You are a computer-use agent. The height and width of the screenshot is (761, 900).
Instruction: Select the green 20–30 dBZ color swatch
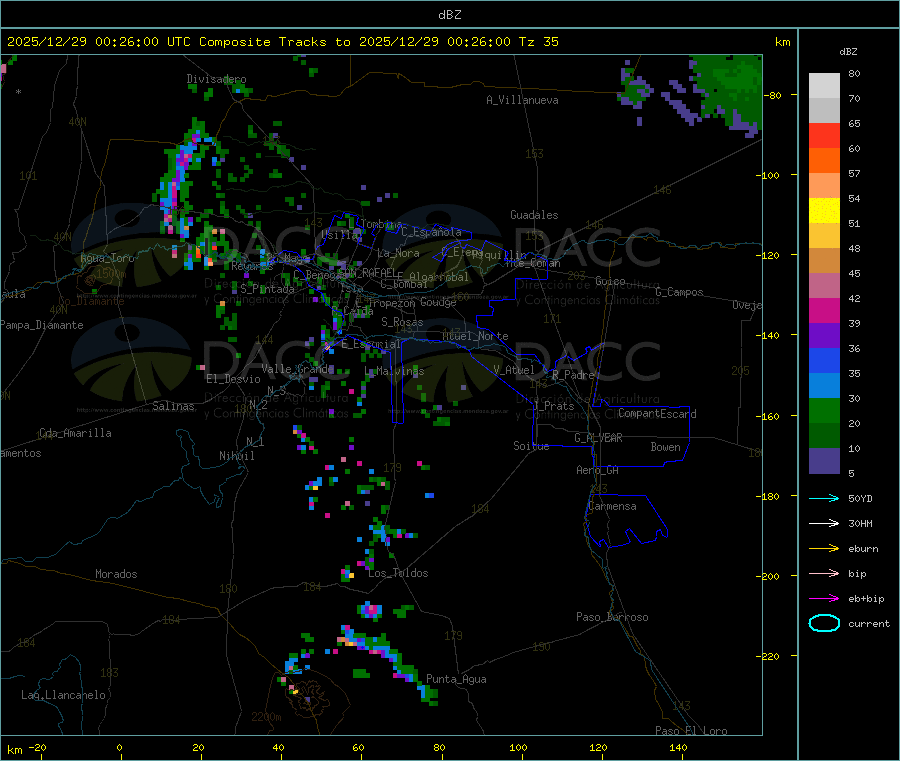tap(824, 410)
